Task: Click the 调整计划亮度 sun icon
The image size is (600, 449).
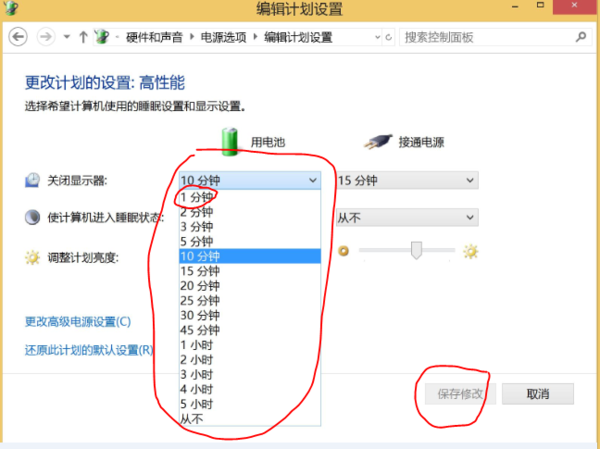Action: [x=33, y=257]
